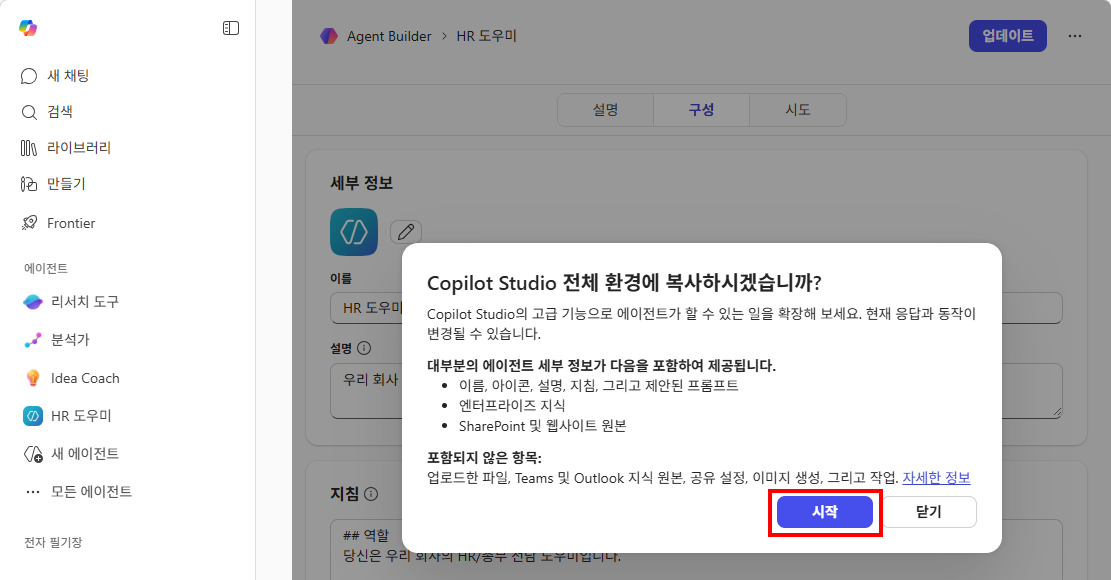
Task: Click the 업데이트 button
Action: [x=1008, y=36]
